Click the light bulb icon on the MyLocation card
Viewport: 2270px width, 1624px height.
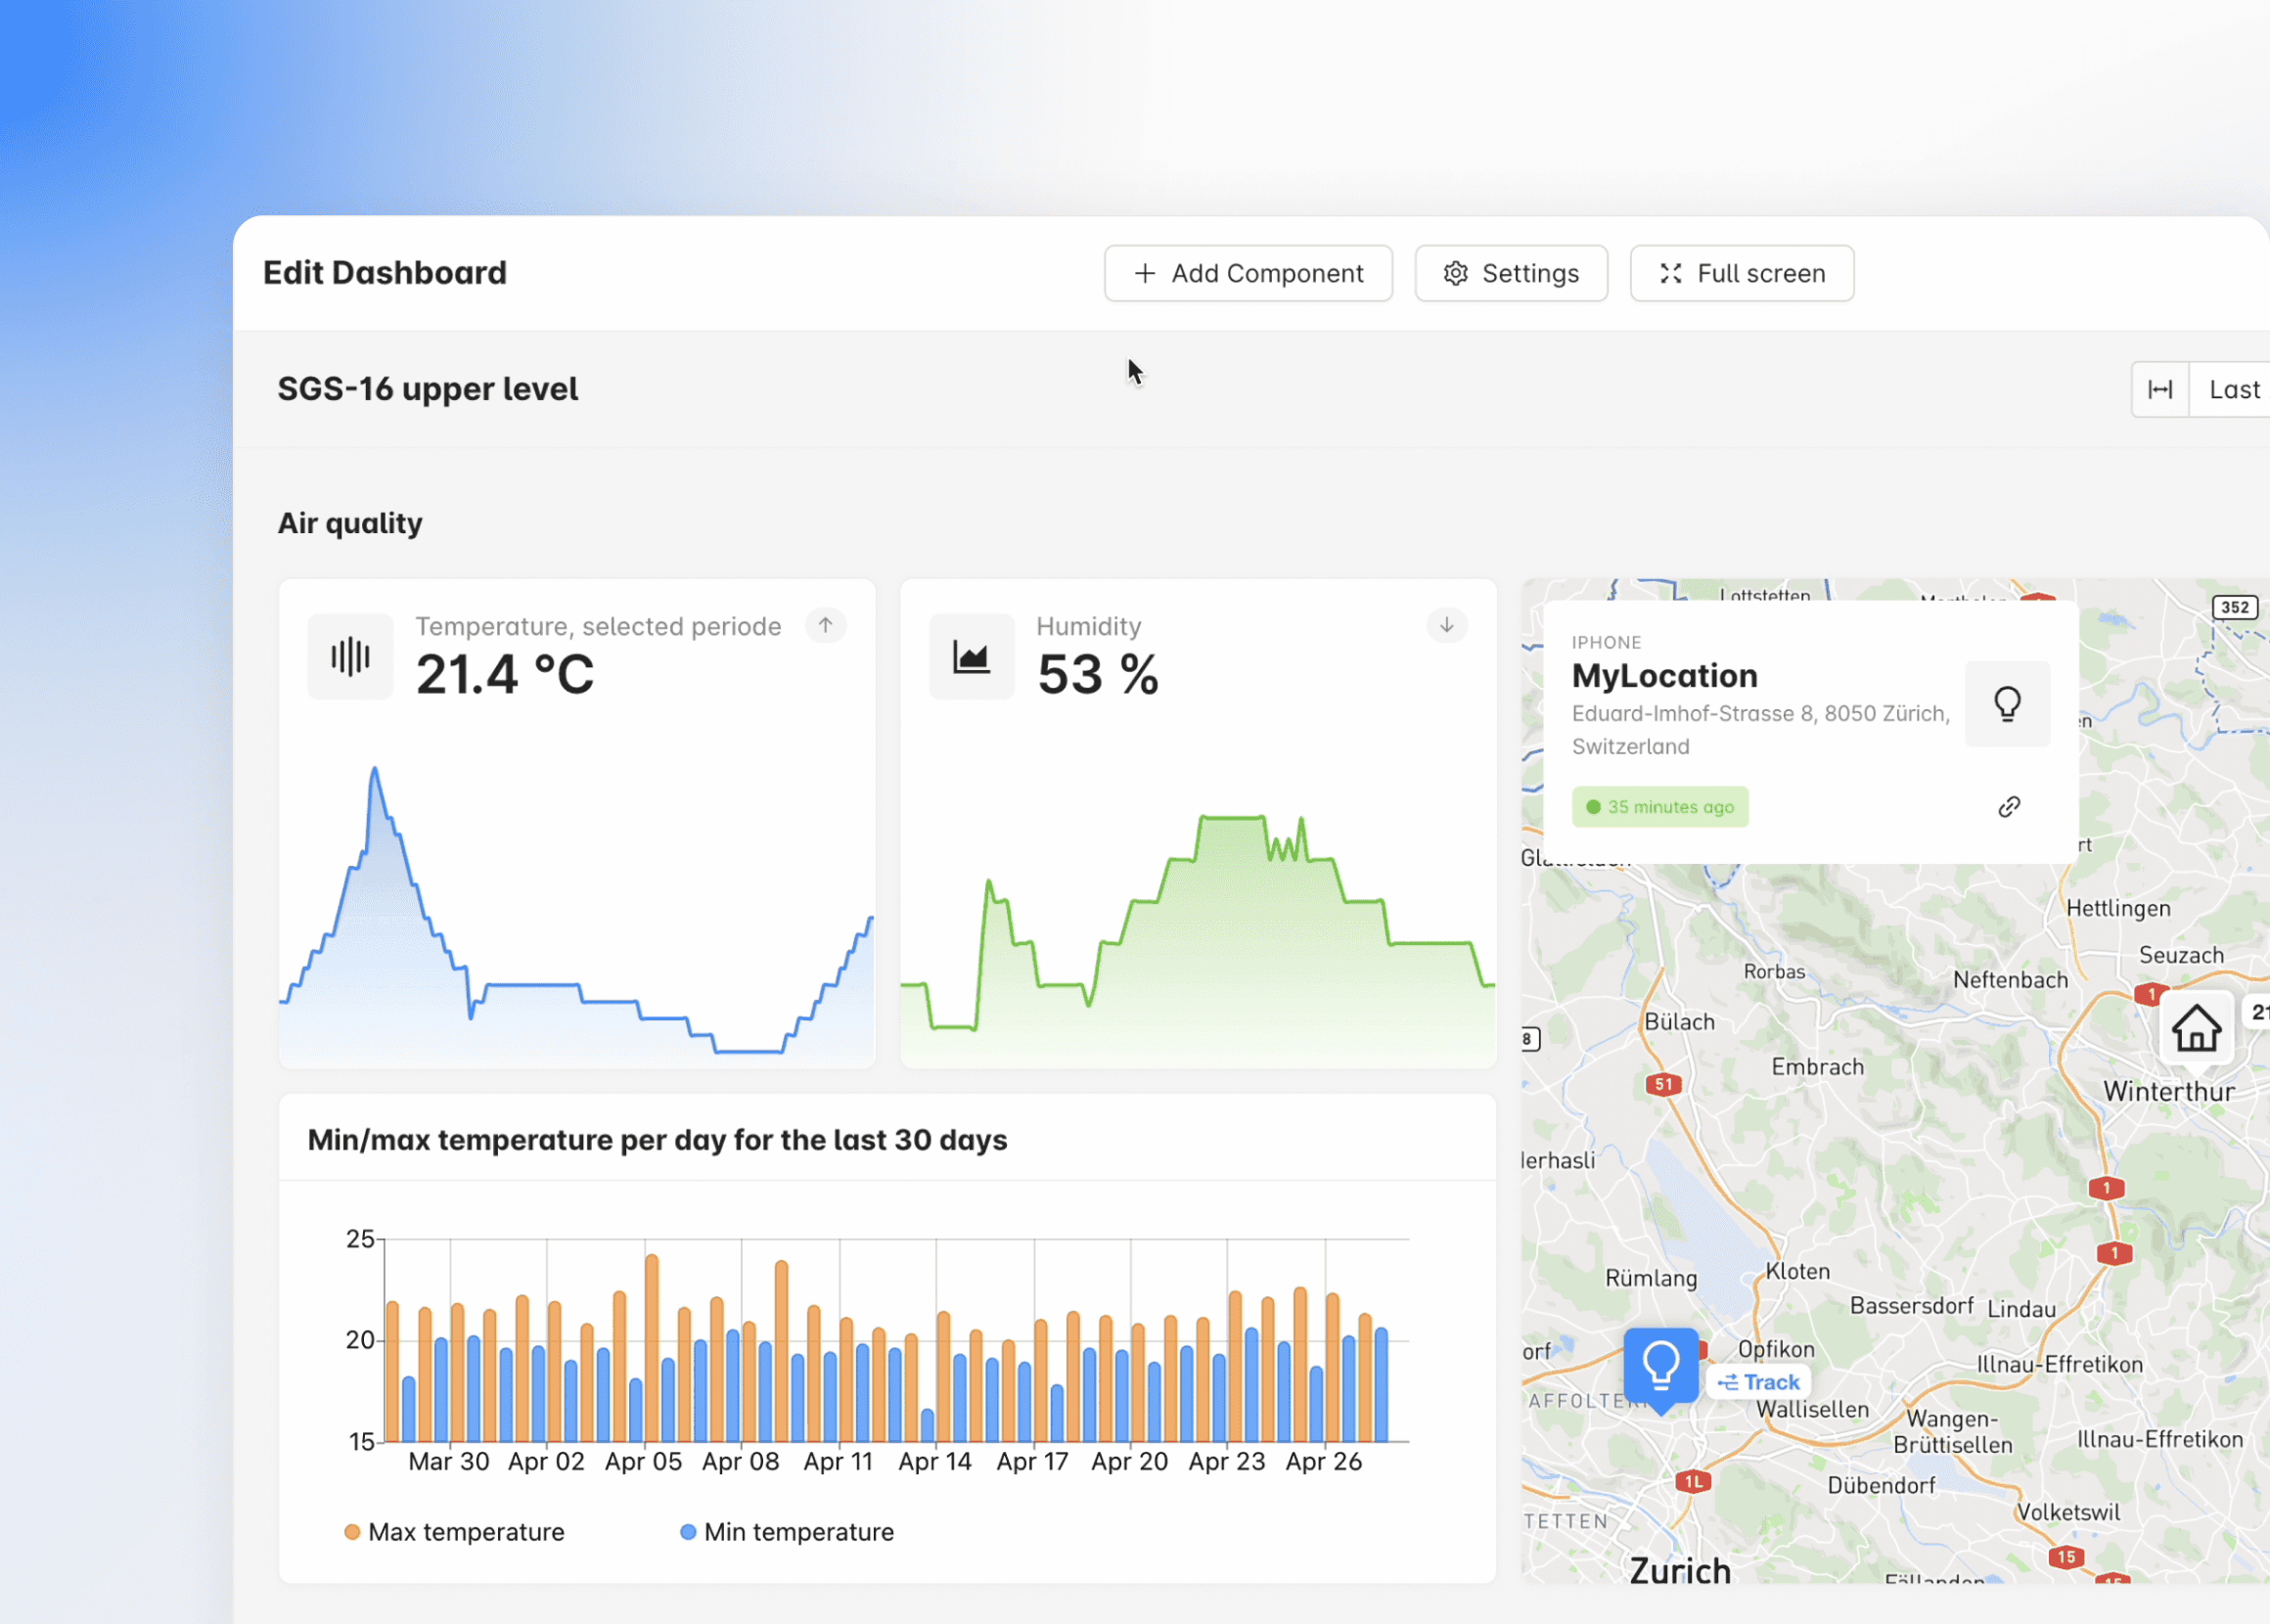point(2007,703)
